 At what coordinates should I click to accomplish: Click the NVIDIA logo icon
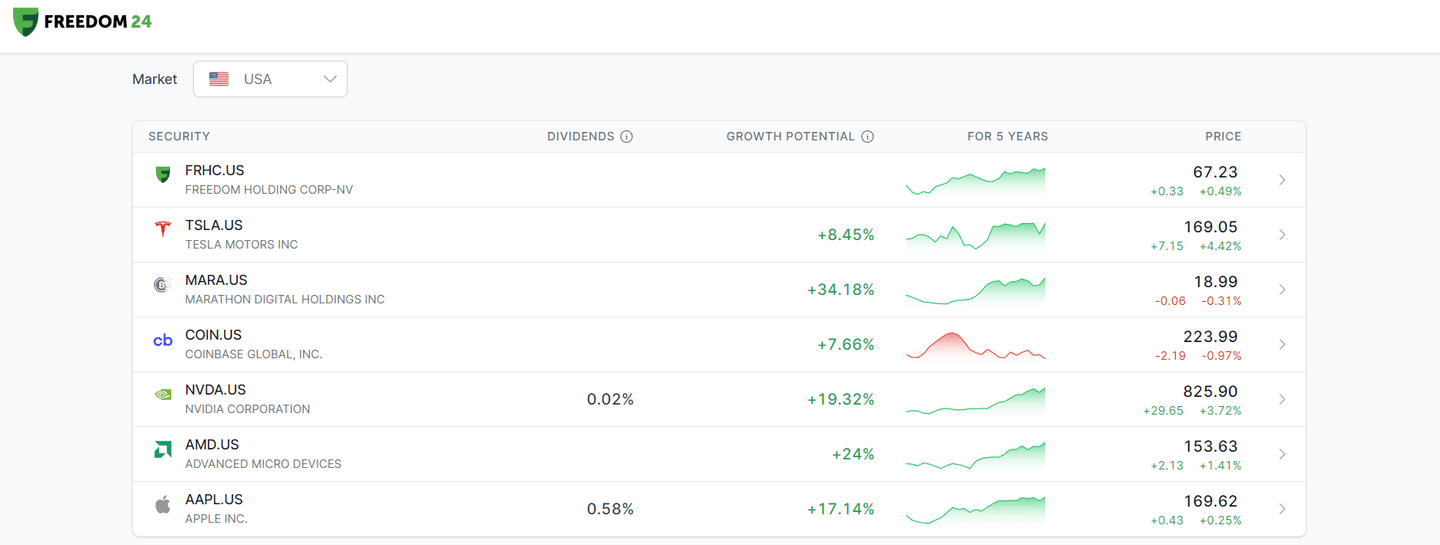(x=162, y=394)
